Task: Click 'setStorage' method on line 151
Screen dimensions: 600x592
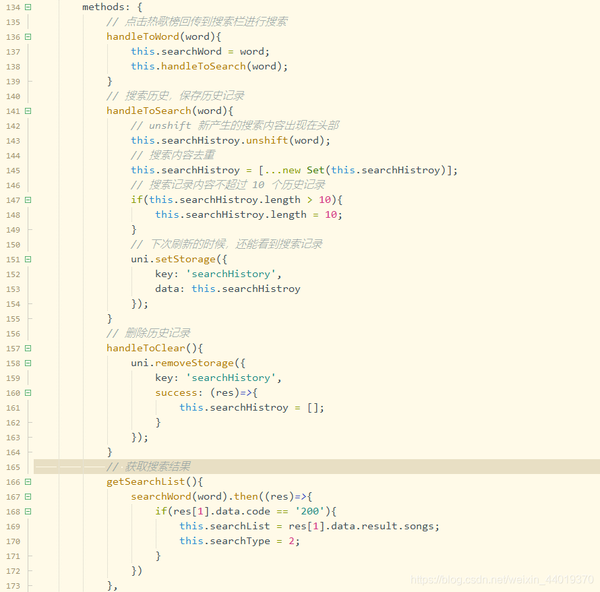Action: (185, 259)
